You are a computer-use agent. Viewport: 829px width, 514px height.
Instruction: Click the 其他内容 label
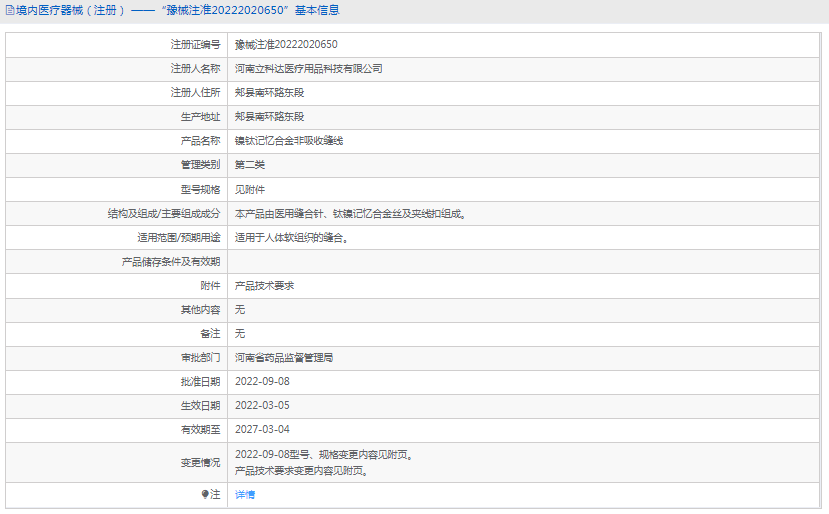pos(200,309)
